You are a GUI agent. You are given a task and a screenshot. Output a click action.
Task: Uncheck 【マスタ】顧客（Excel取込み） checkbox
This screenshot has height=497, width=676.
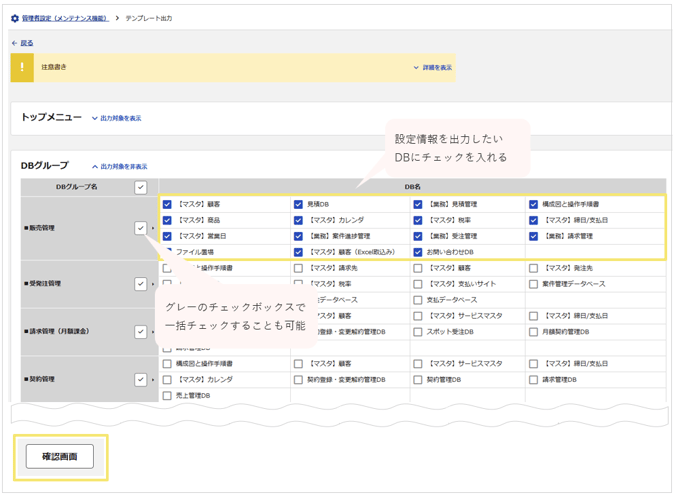click(298, 252)
